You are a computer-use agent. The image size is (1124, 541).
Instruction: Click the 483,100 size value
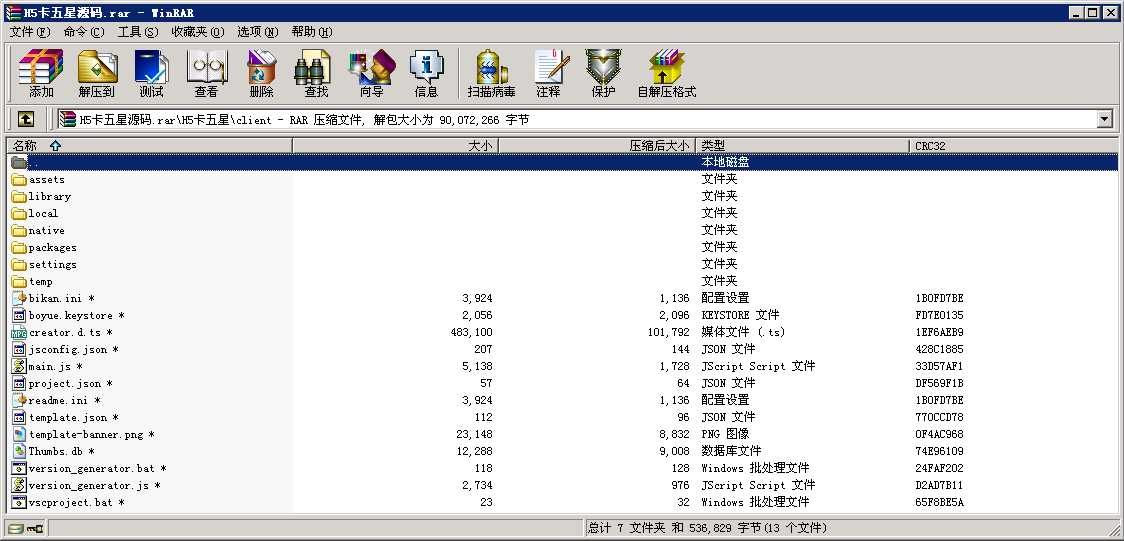(472, 332)
